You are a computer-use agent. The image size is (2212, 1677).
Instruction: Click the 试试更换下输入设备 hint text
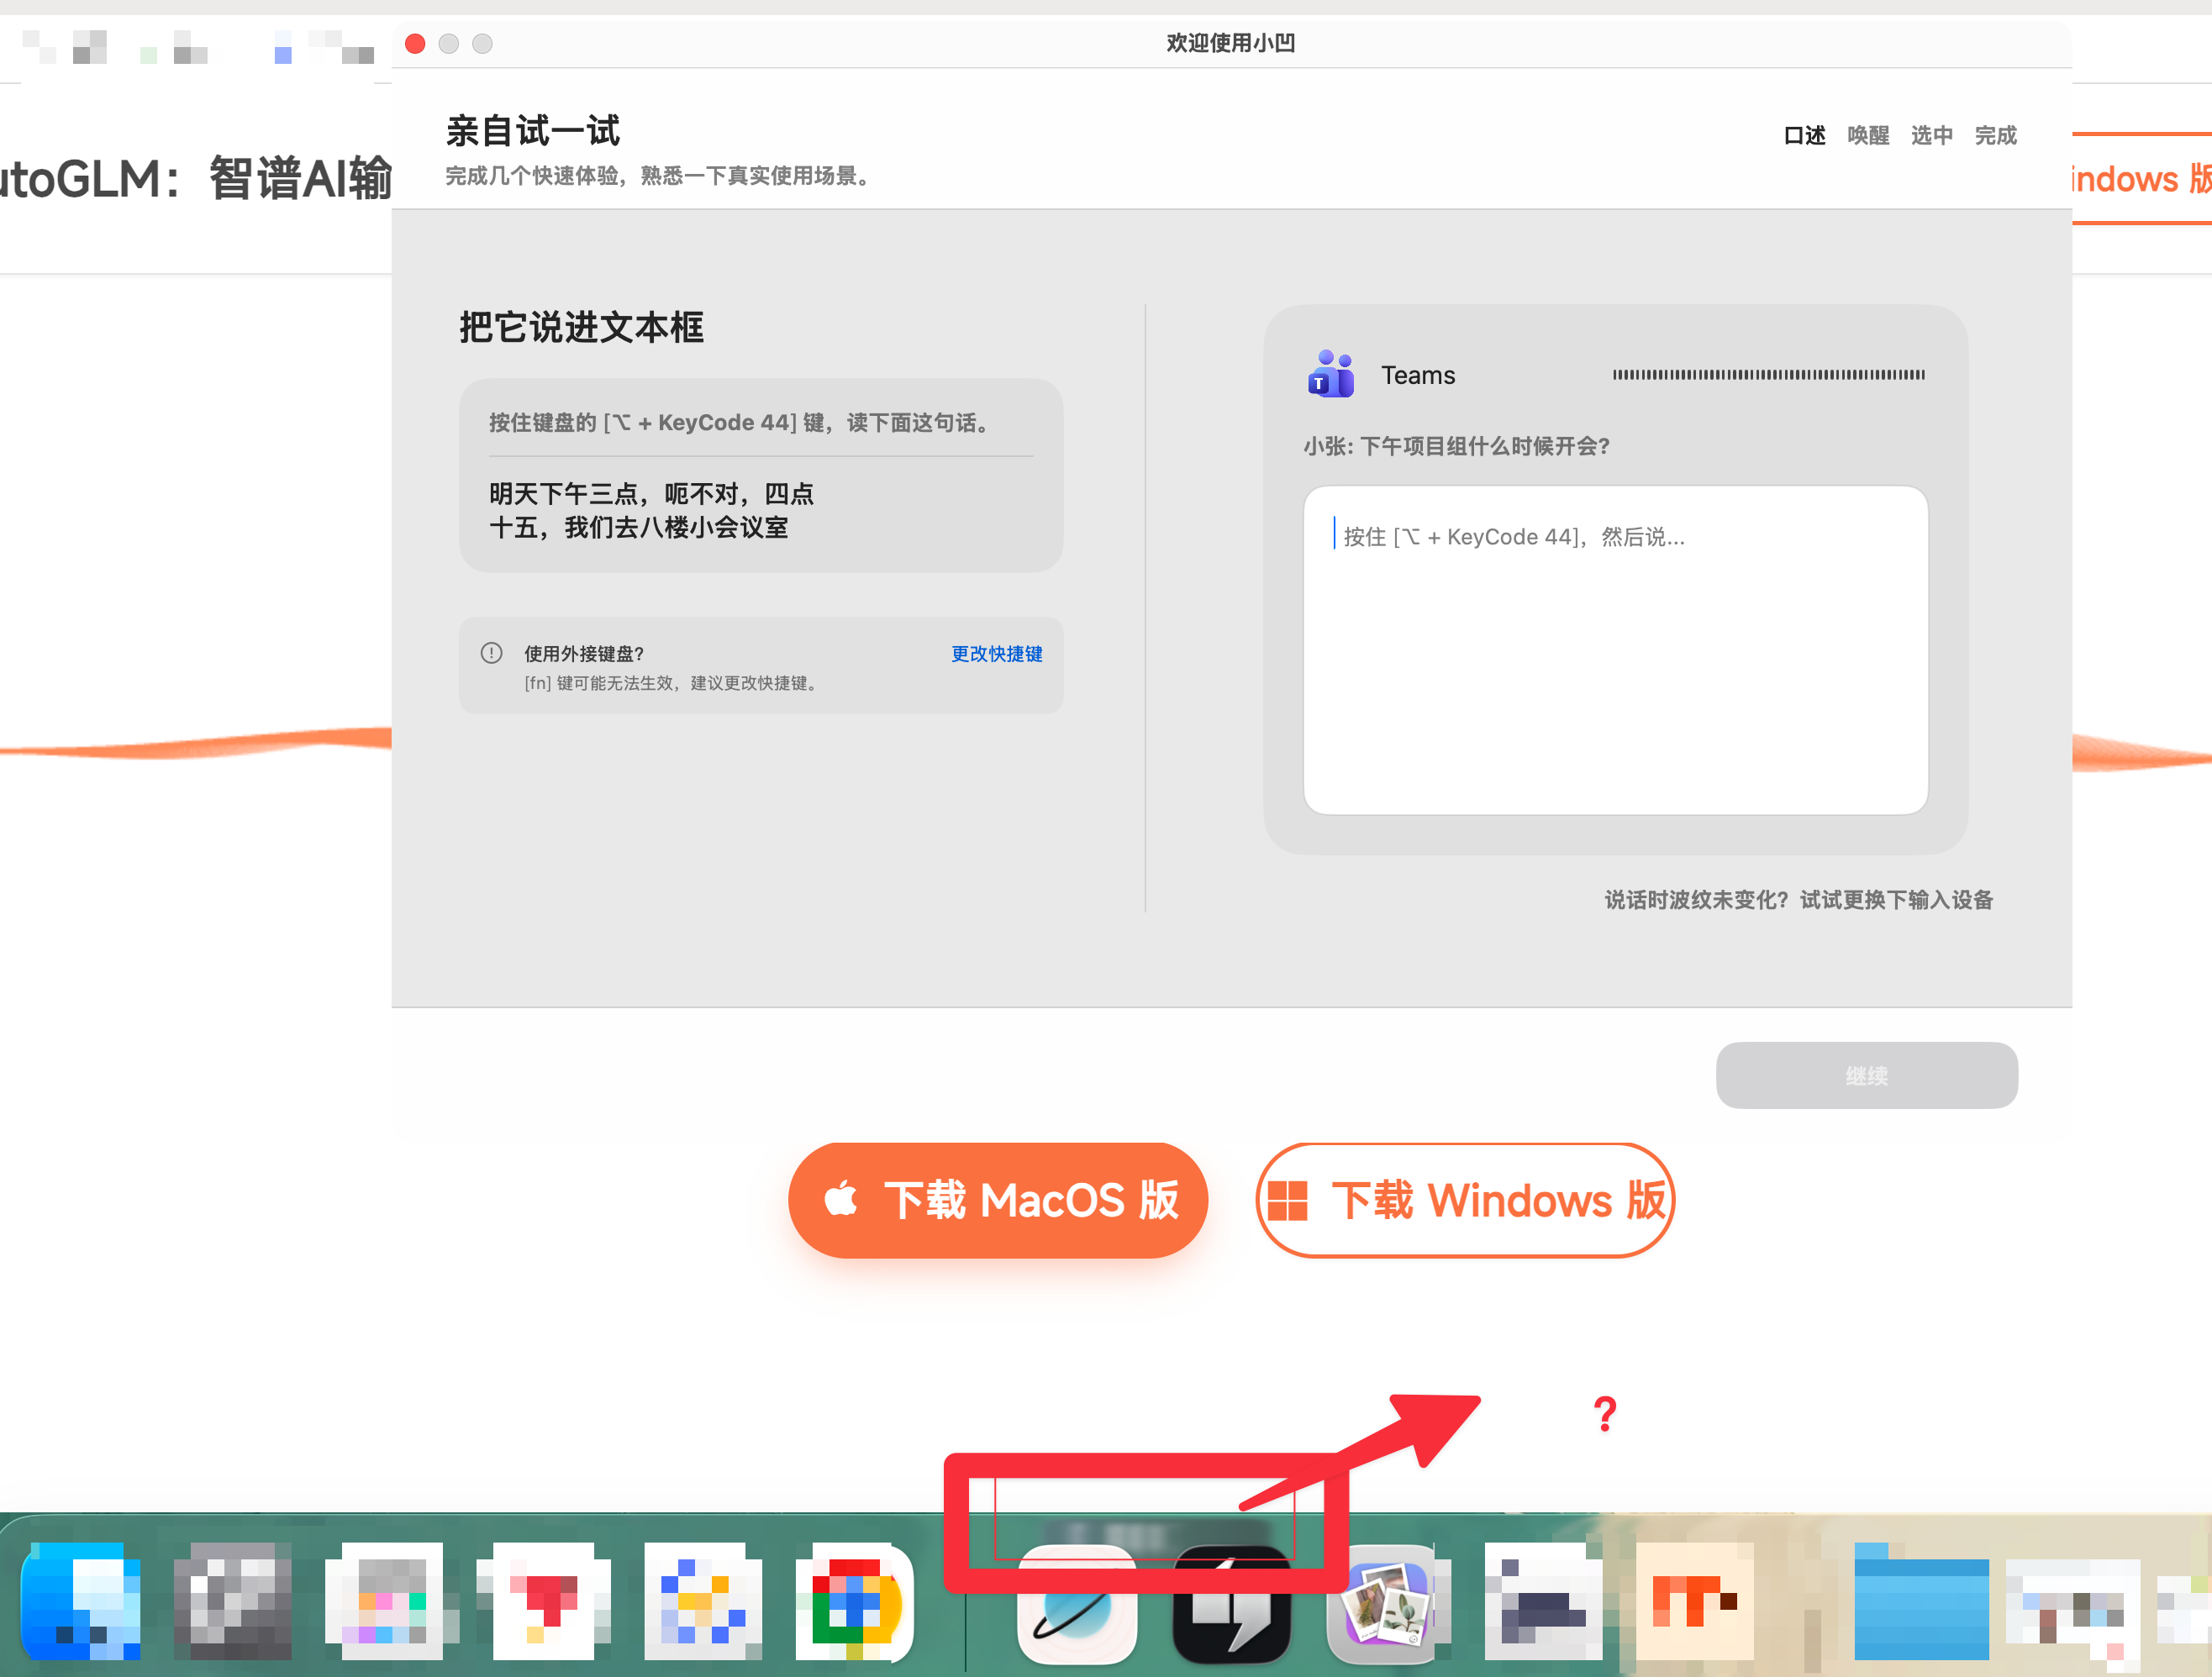pyautogui.click(x=1896, y=899)
